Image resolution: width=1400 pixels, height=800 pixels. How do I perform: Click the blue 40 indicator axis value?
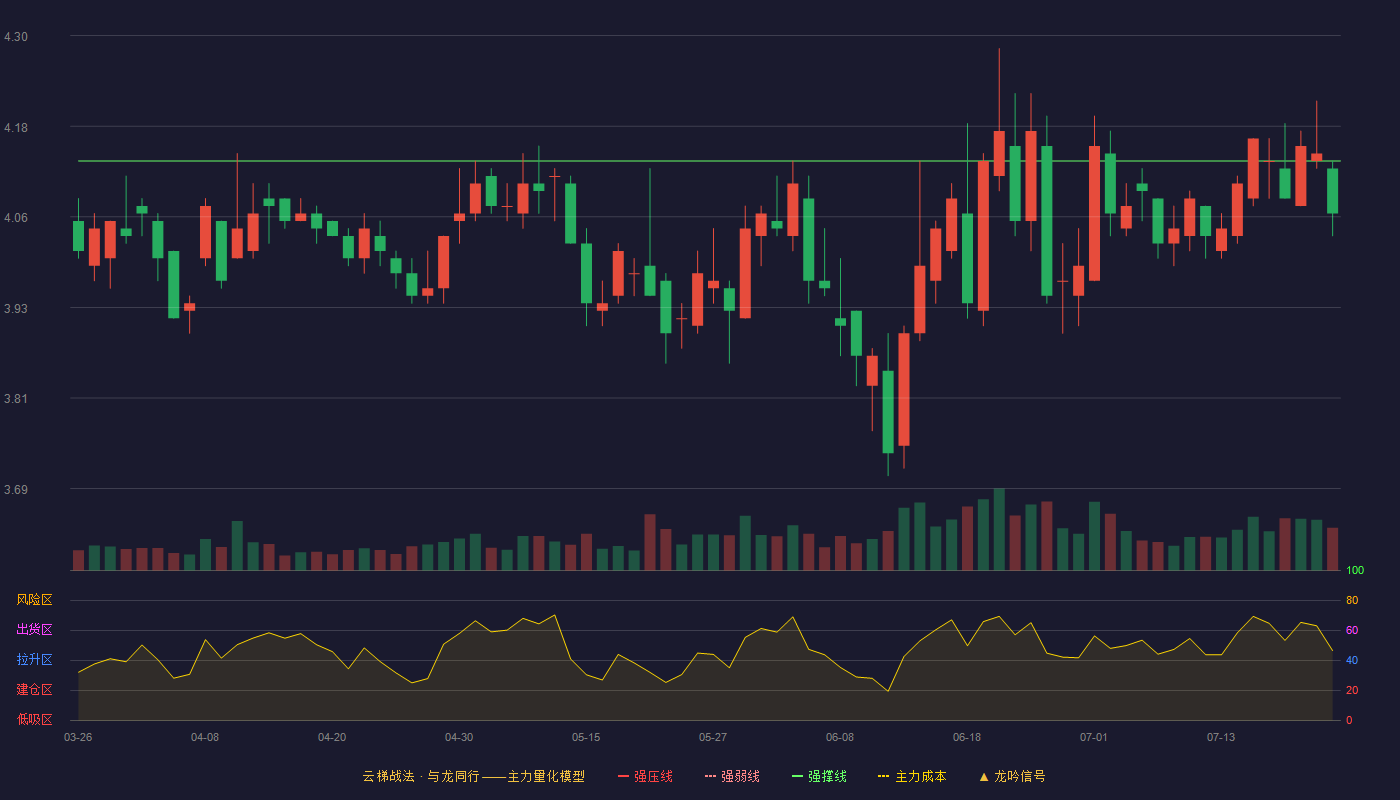1352,660
